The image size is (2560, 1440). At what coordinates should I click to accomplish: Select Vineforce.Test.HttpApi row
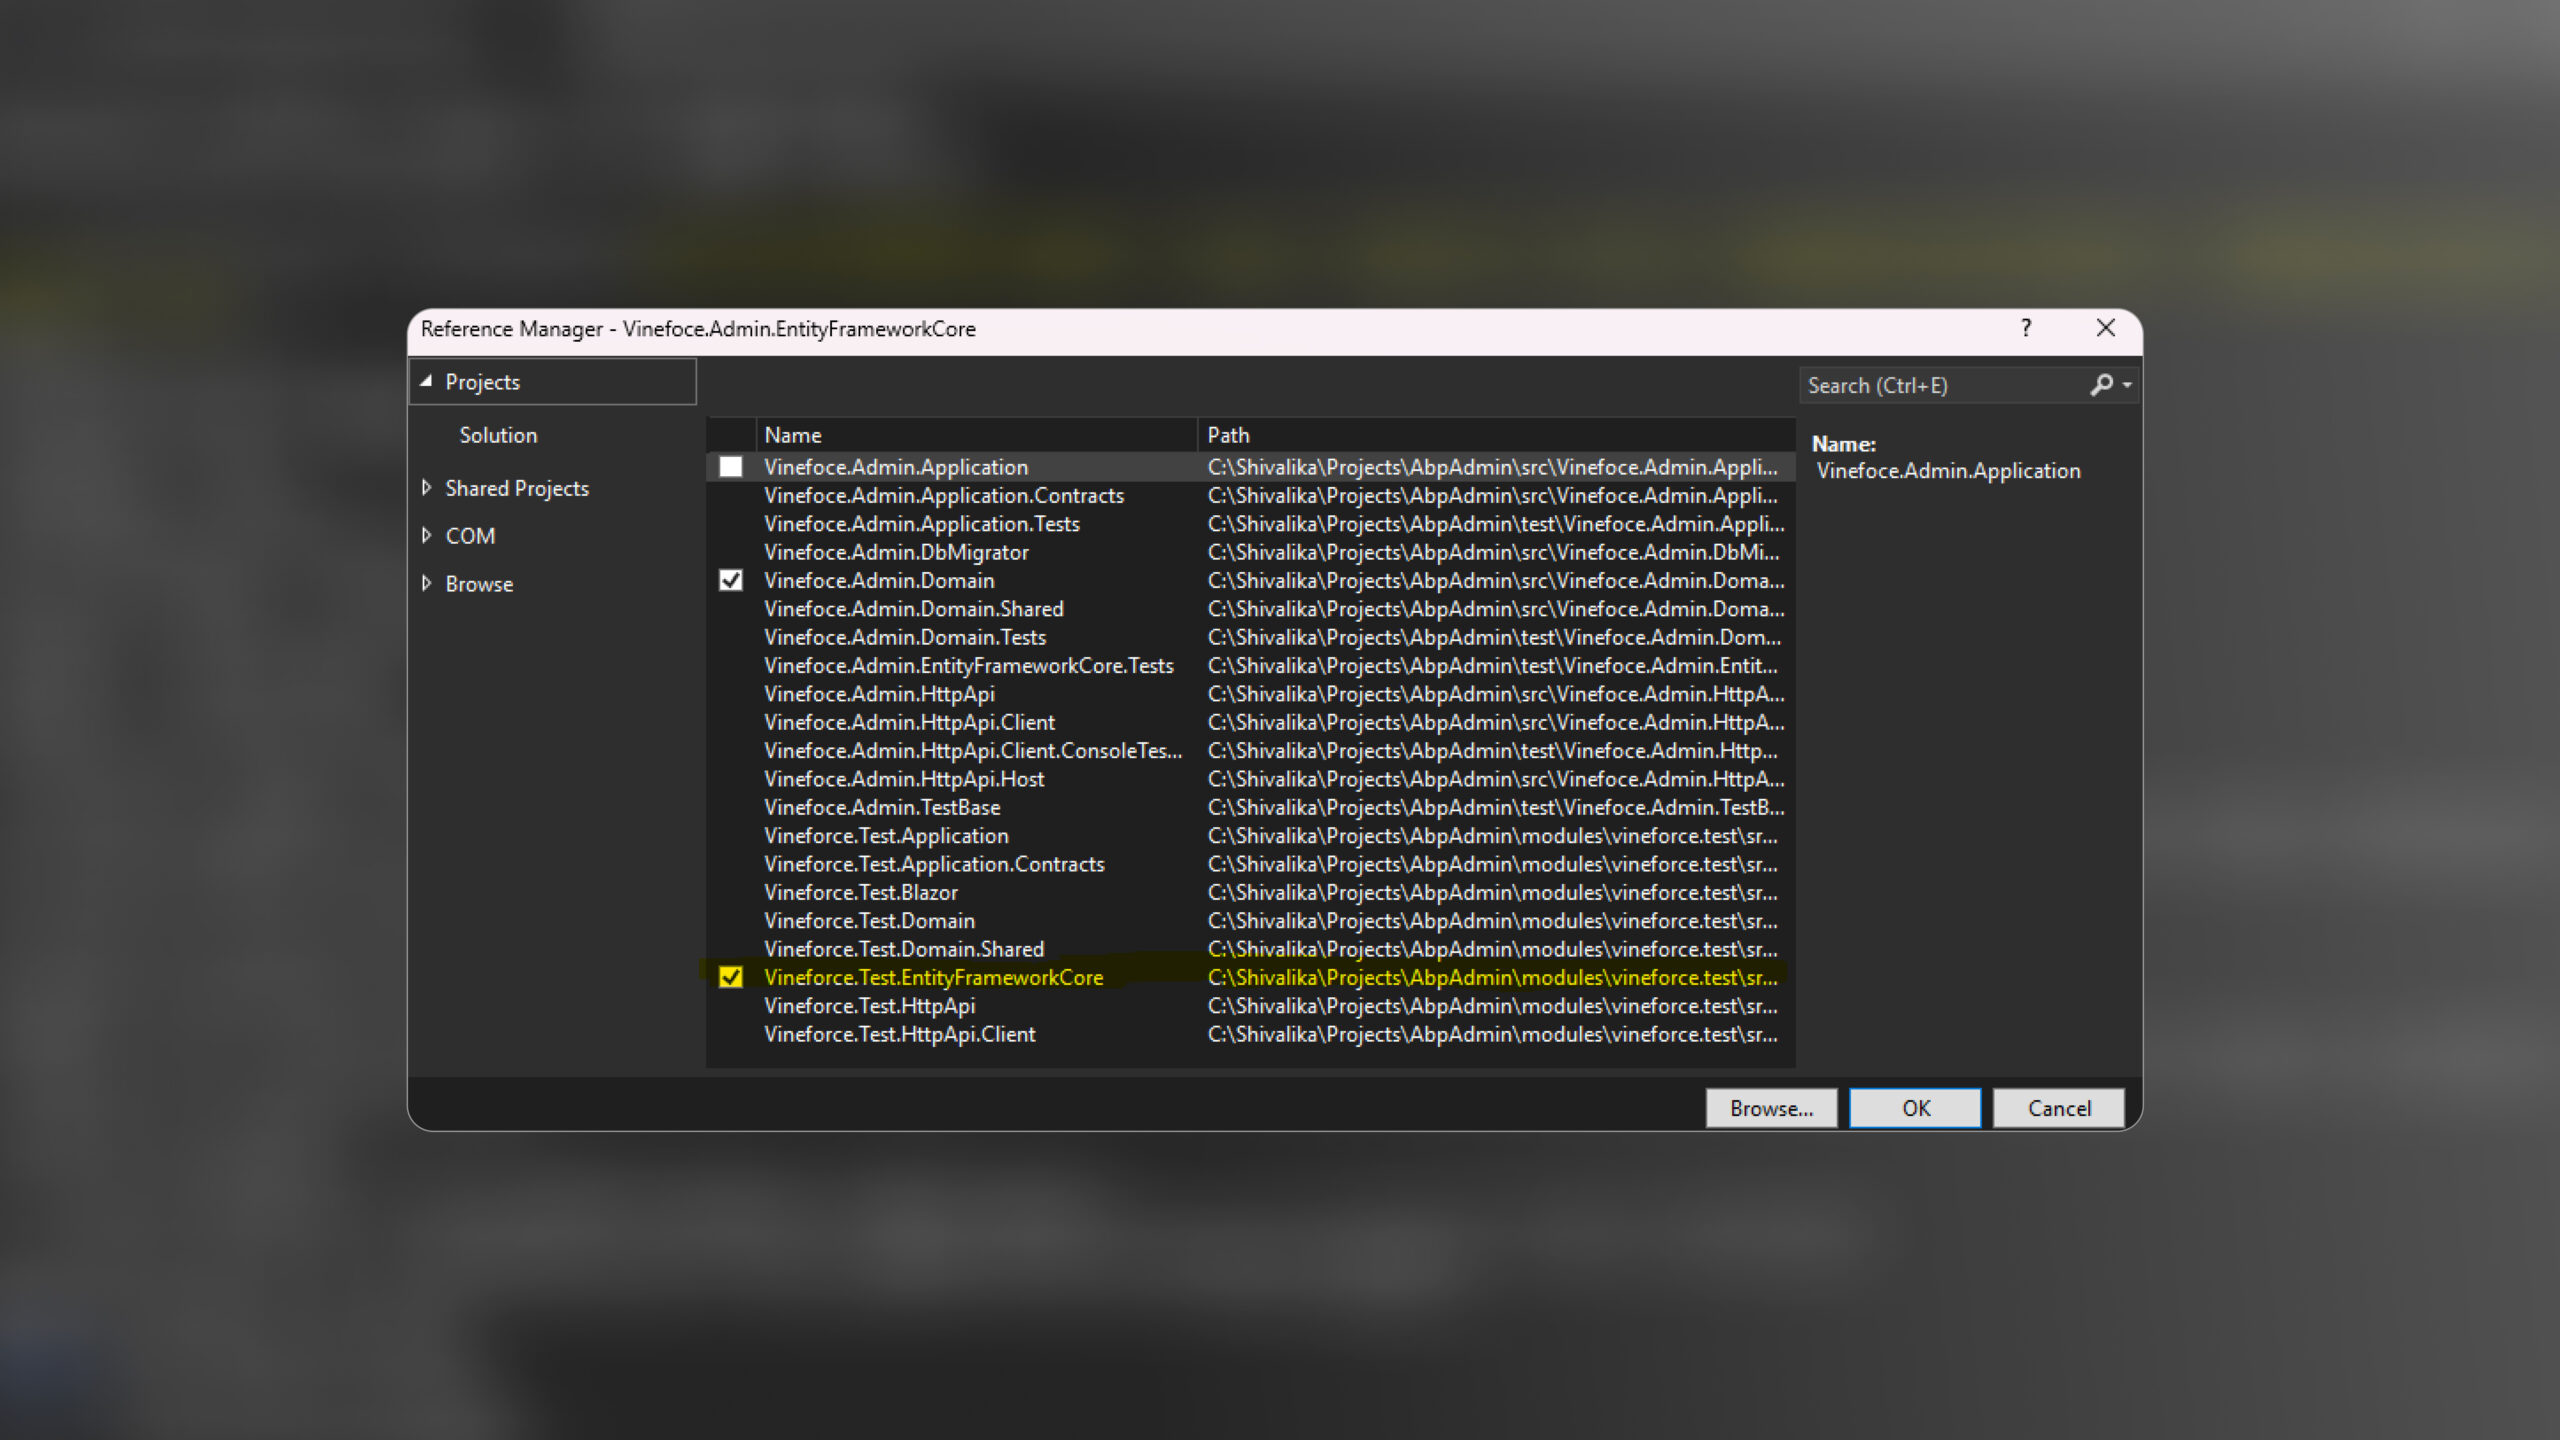tap(1250, 1006)
